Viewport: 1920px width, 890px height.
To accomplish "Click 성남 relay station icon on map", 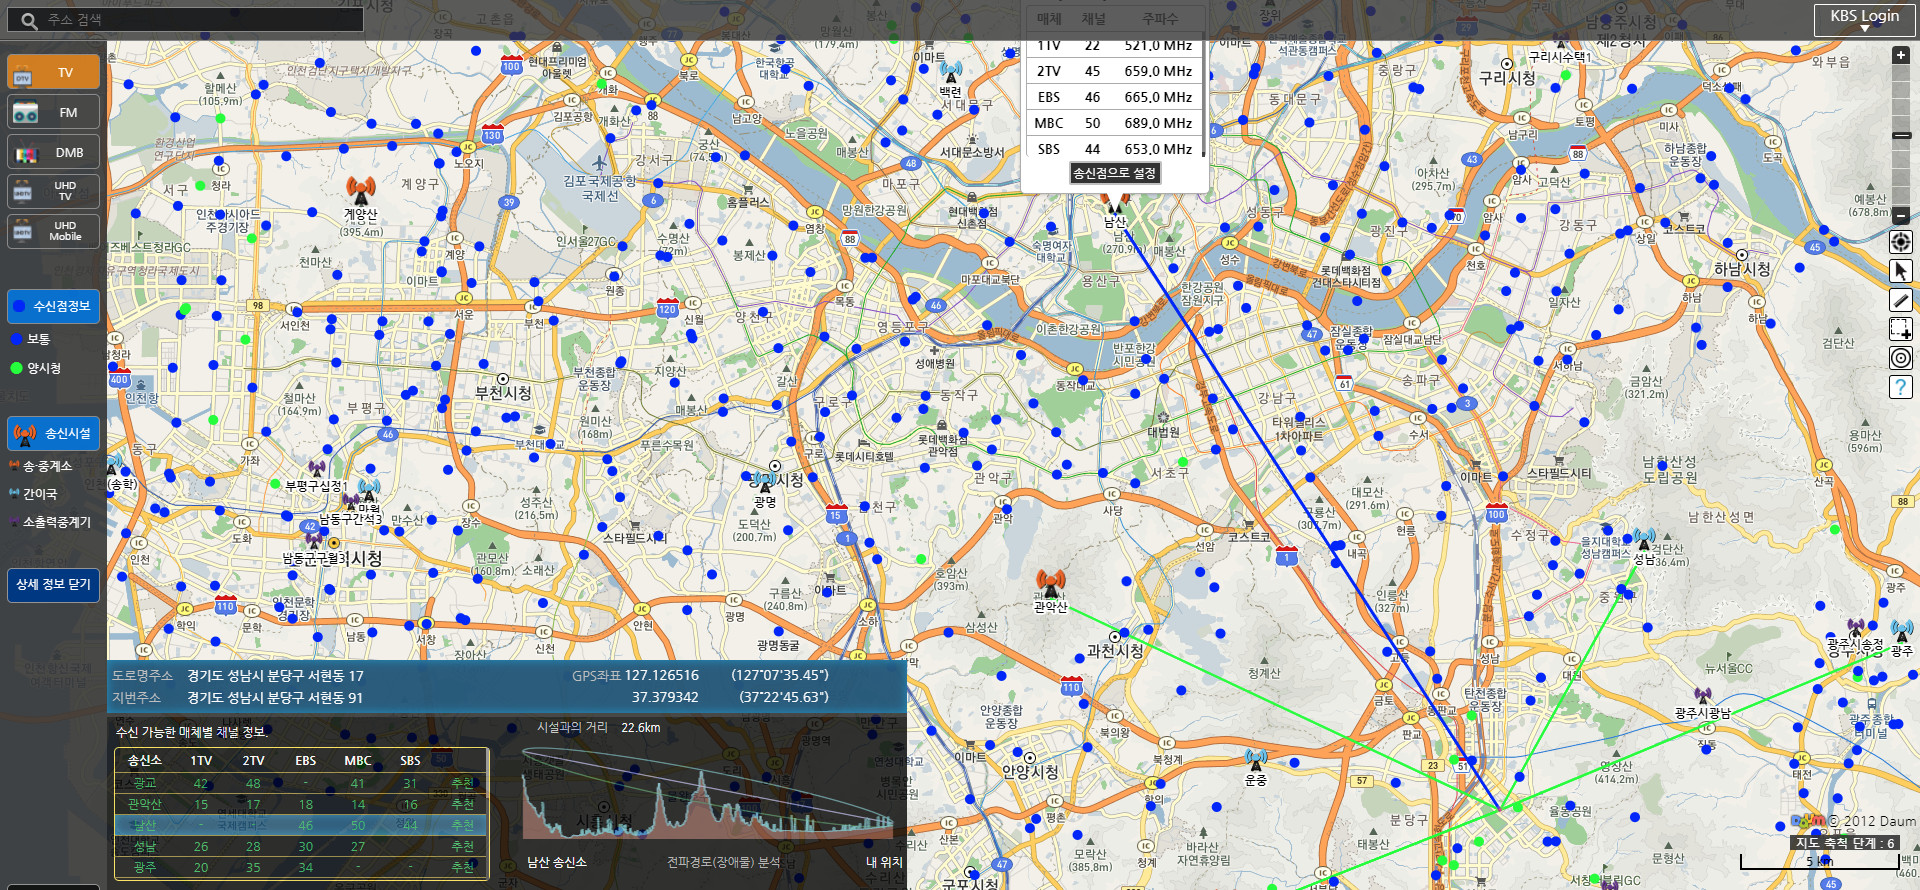I will tap(1644, 540).
